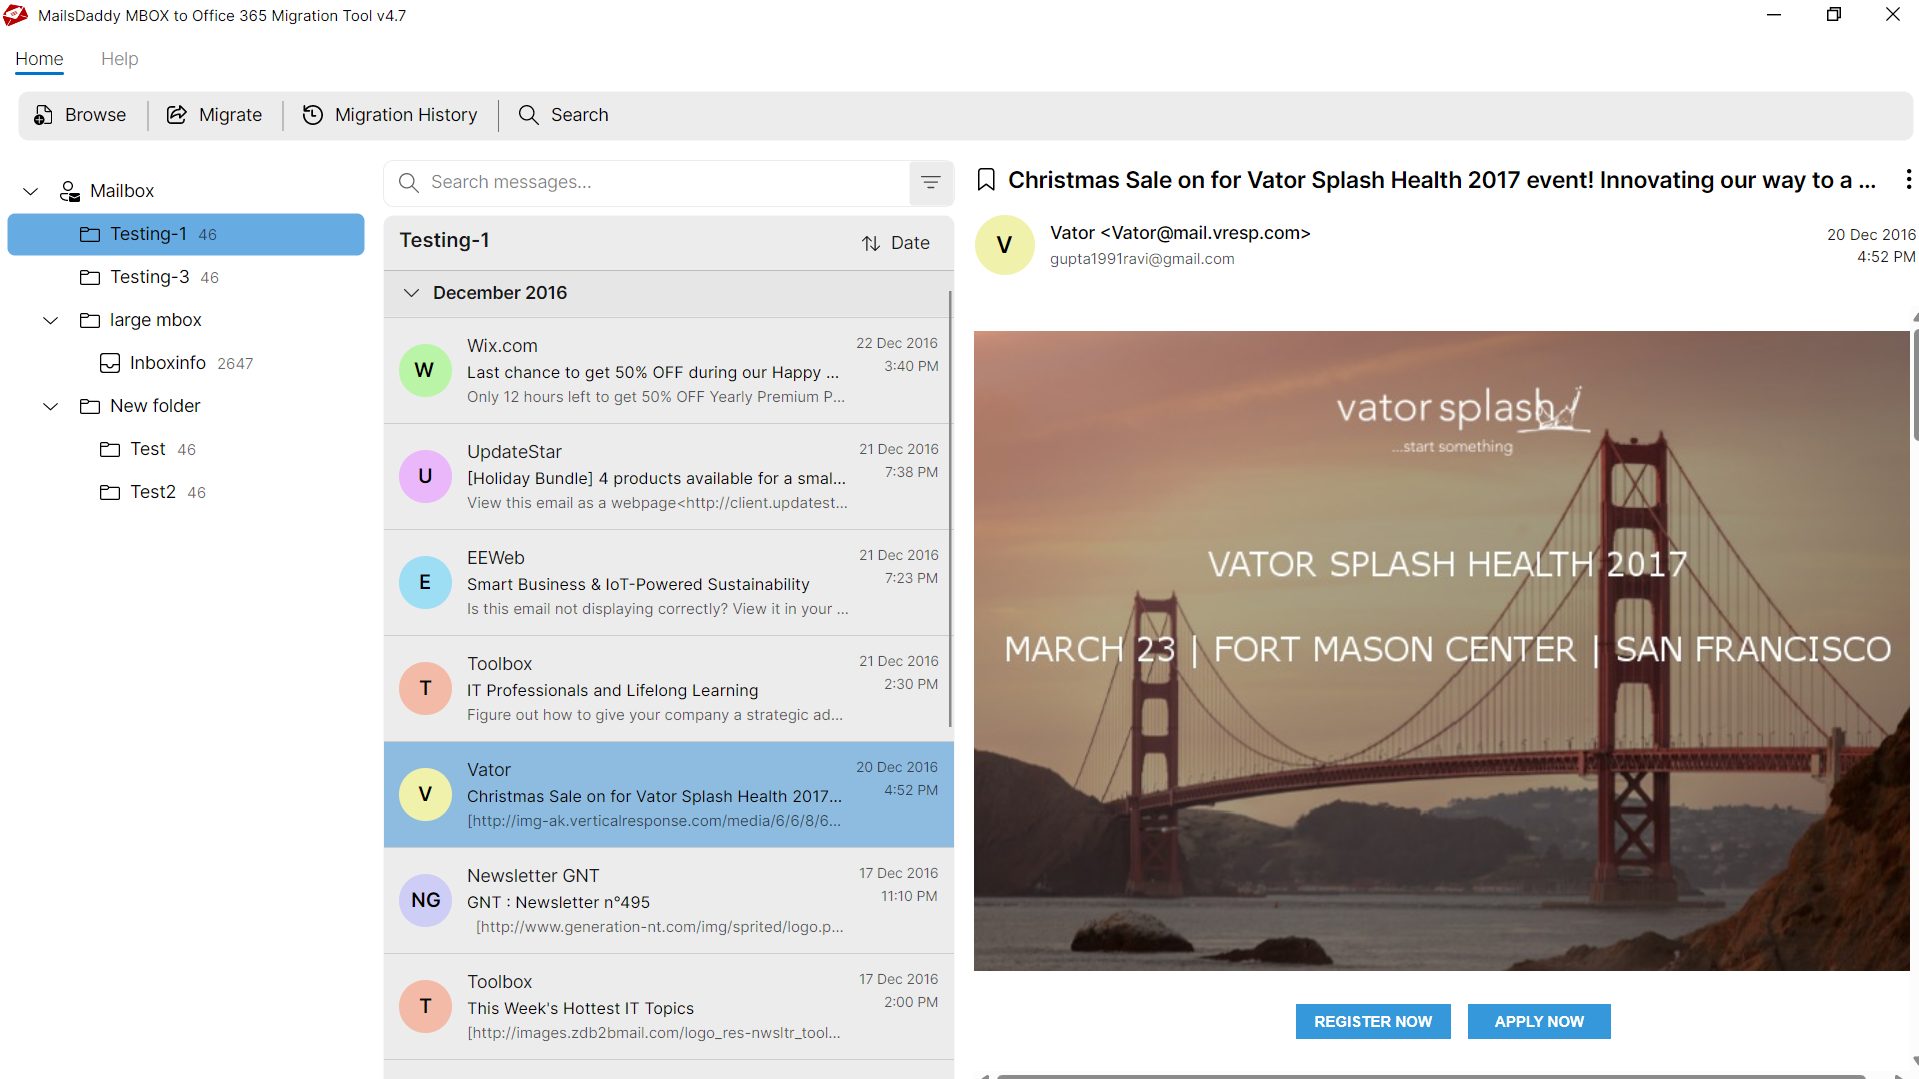Click the MailsDaddy app logo icon

point(16,15)
